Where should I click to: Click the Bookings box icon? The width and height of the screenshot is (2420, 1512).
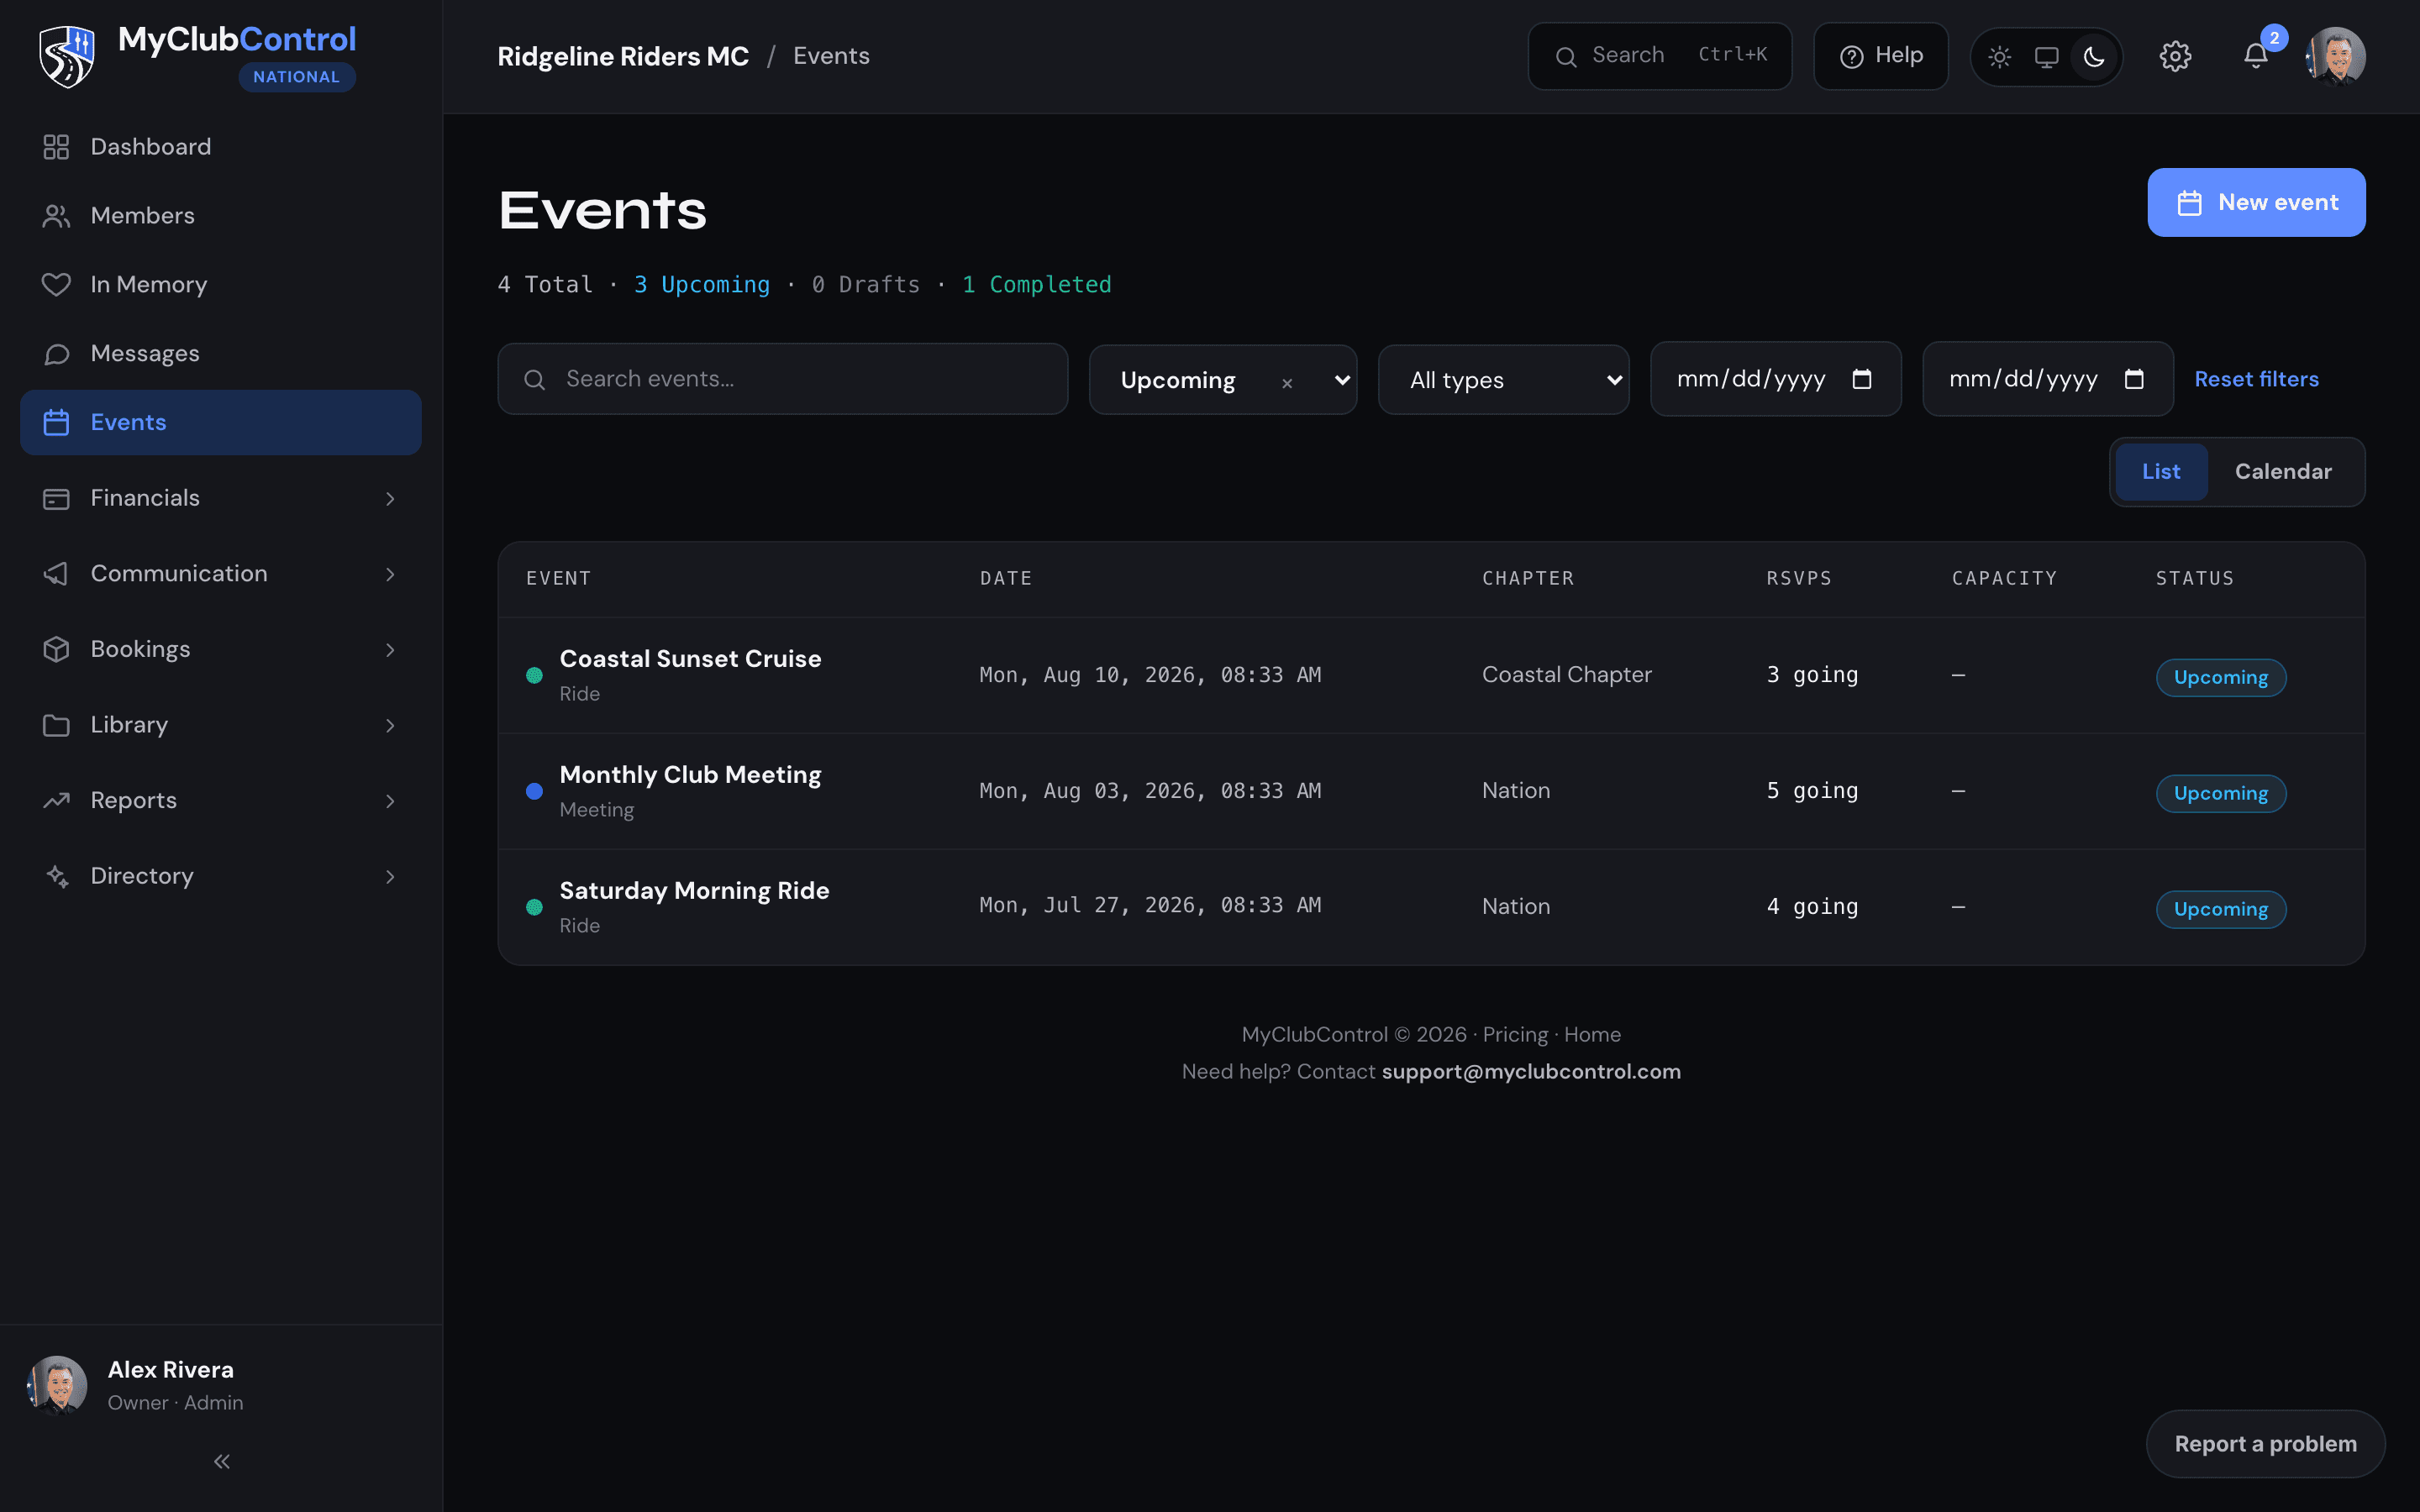56,650
